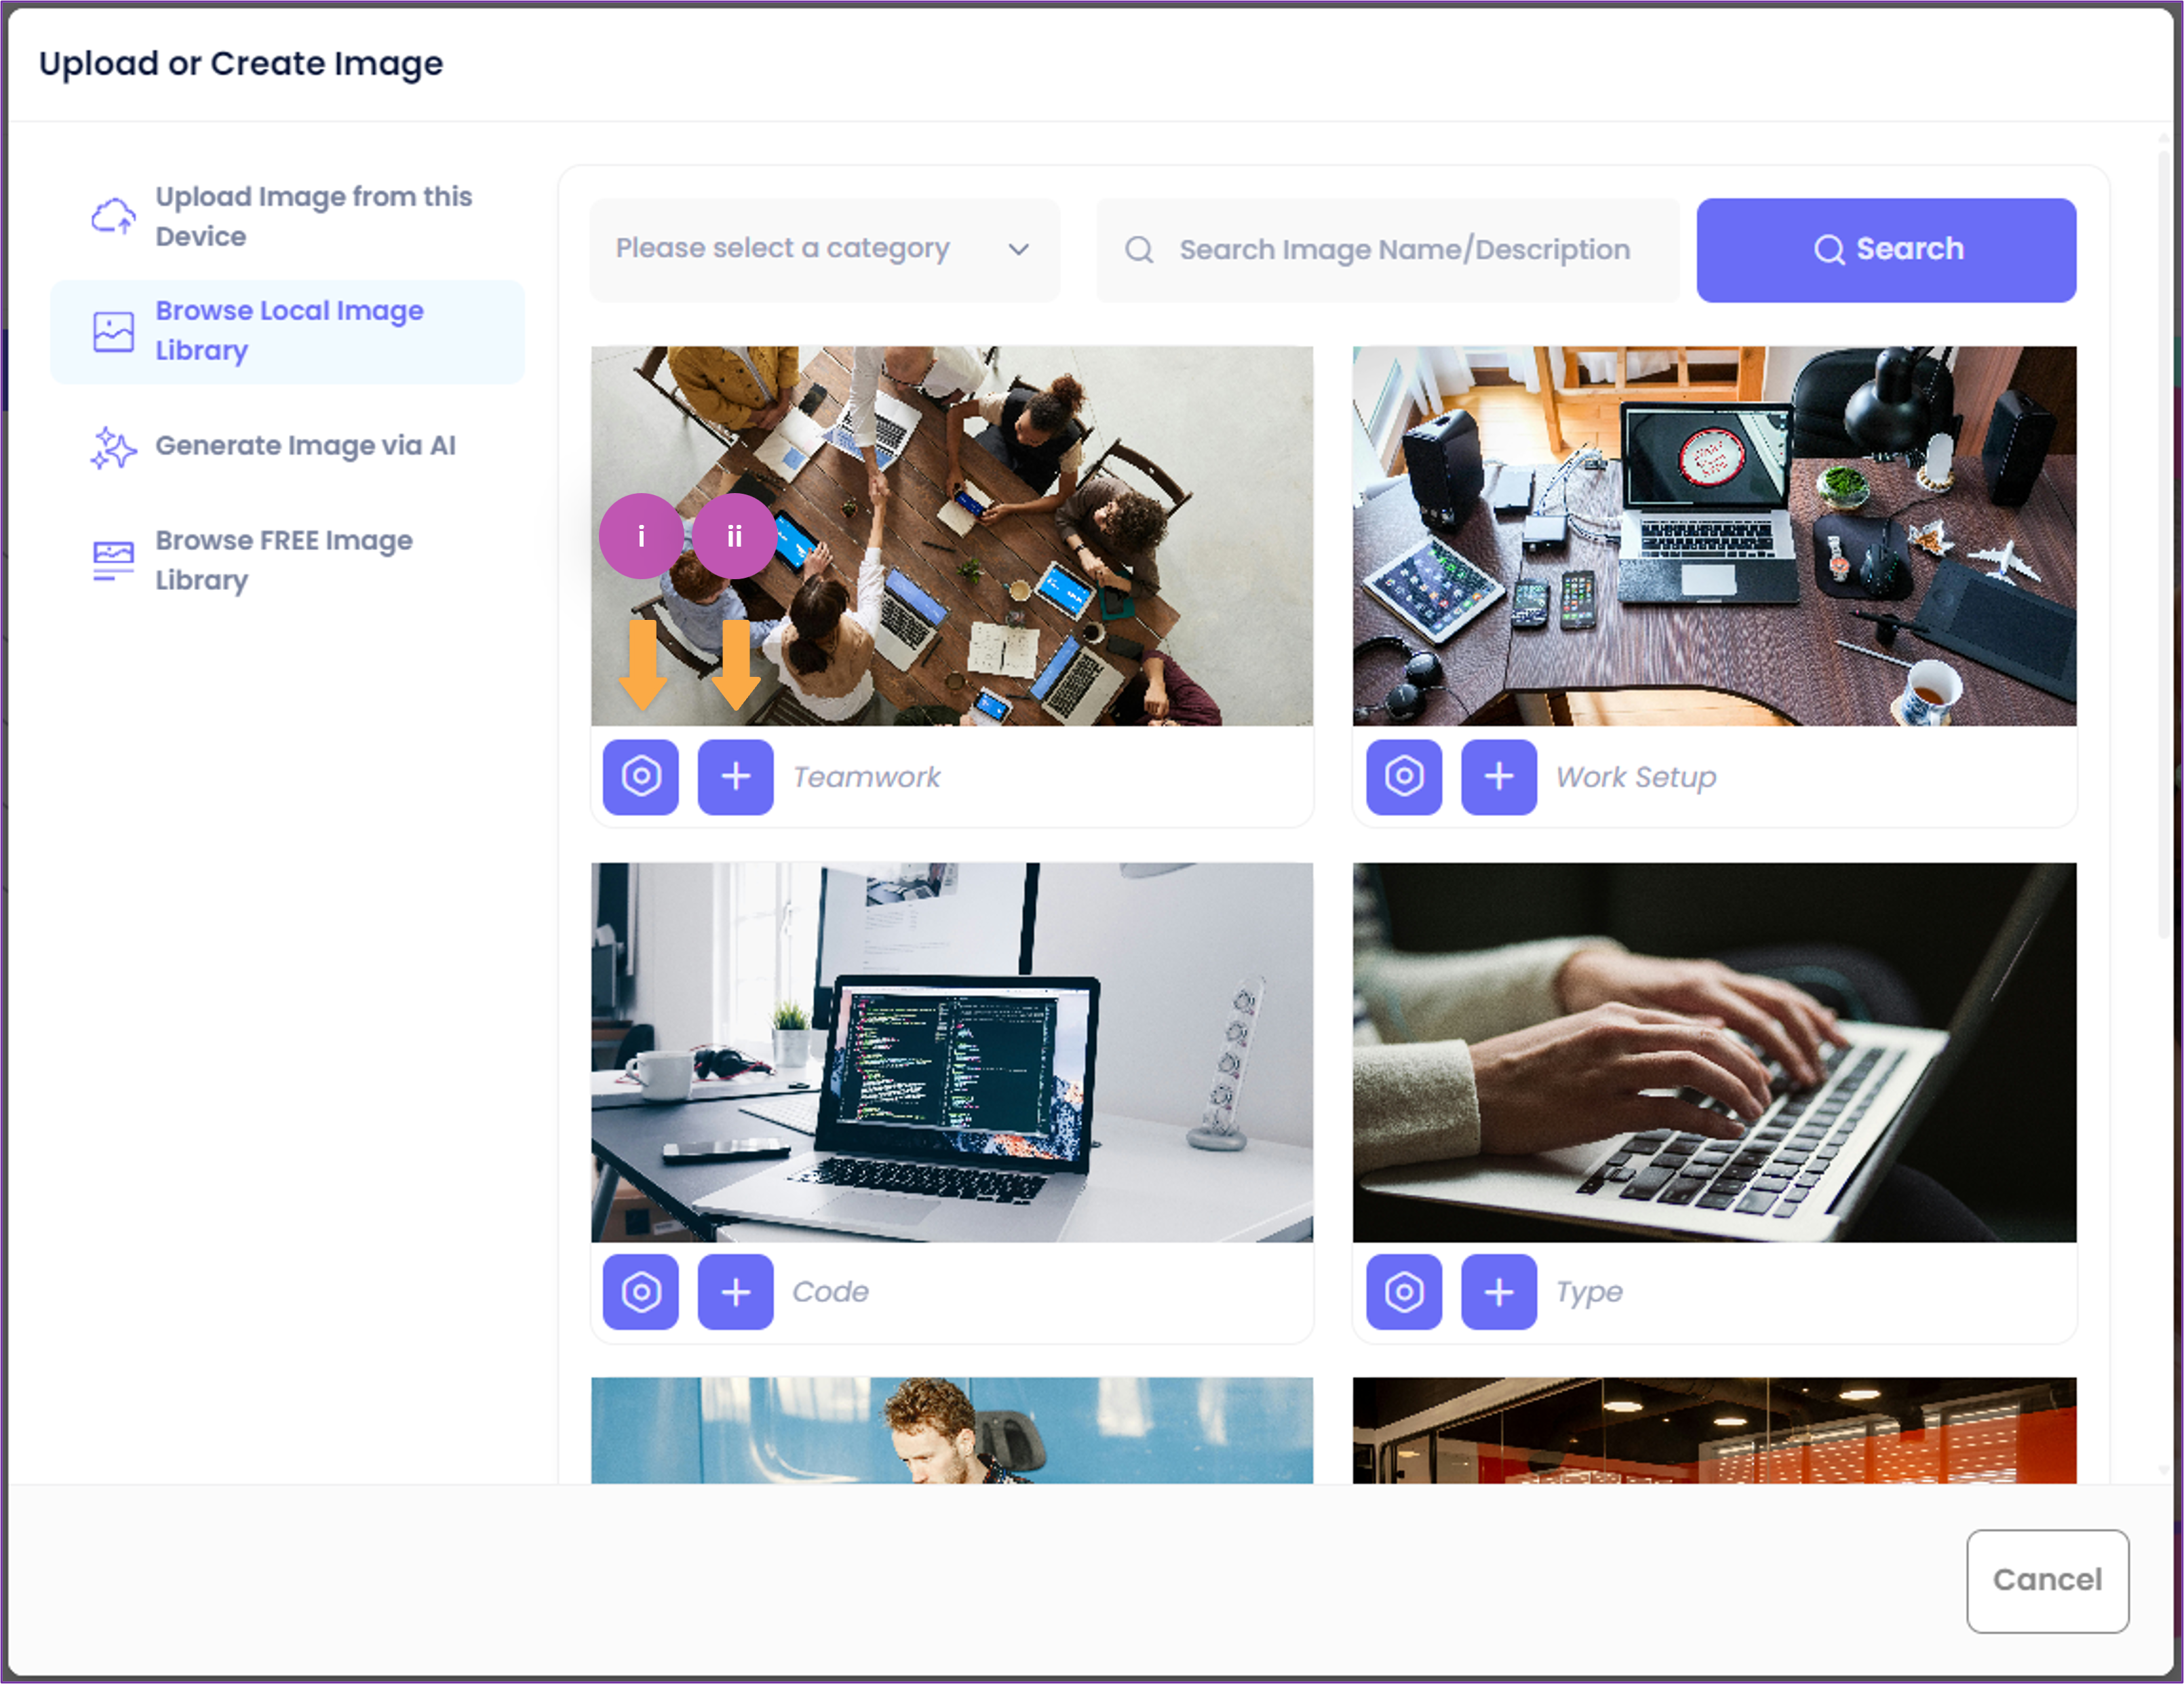Click the Teamwork meeting table thumbnail
Screen dimensions: 2184x1684
click(x=952, y=536)
